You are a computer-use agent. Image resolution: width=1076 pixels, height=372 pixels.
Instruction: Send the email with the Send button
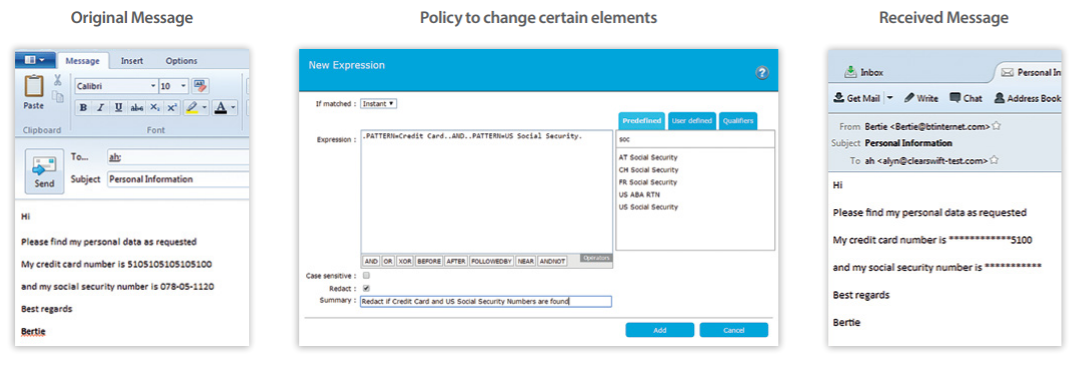[45, 170]
